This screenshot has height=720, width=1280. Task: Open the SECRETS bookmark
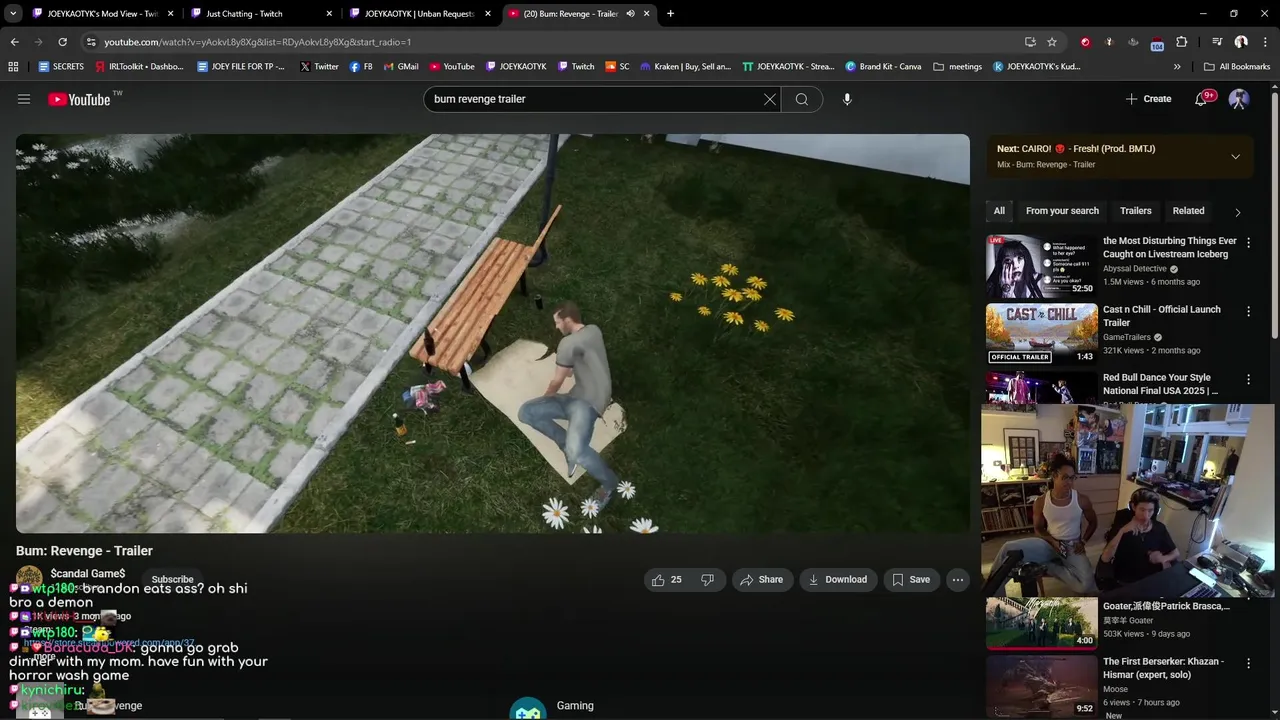coord(61,67)
